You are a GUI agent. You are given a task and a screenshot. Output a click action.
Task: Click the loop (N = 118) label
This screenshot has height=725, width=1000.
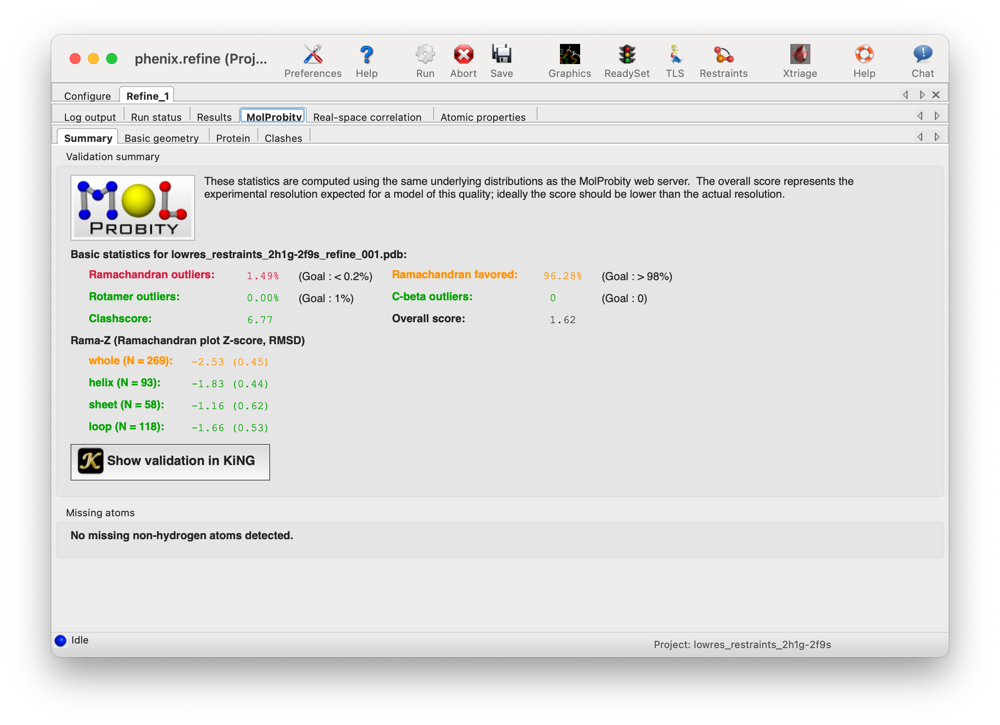(126, 427)
